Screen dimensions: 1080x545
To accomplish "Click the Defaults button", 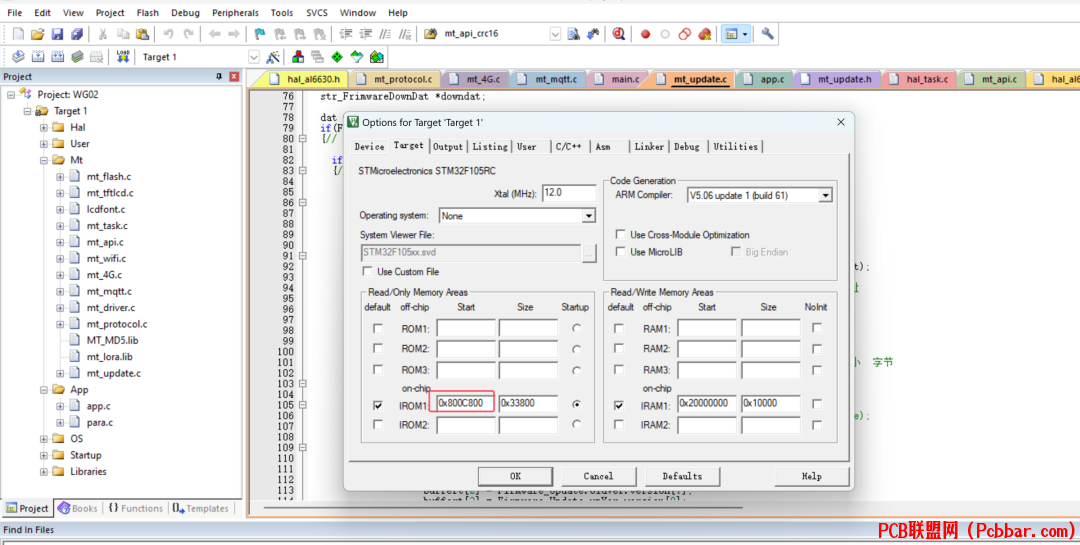I will [x=682, y=476].
